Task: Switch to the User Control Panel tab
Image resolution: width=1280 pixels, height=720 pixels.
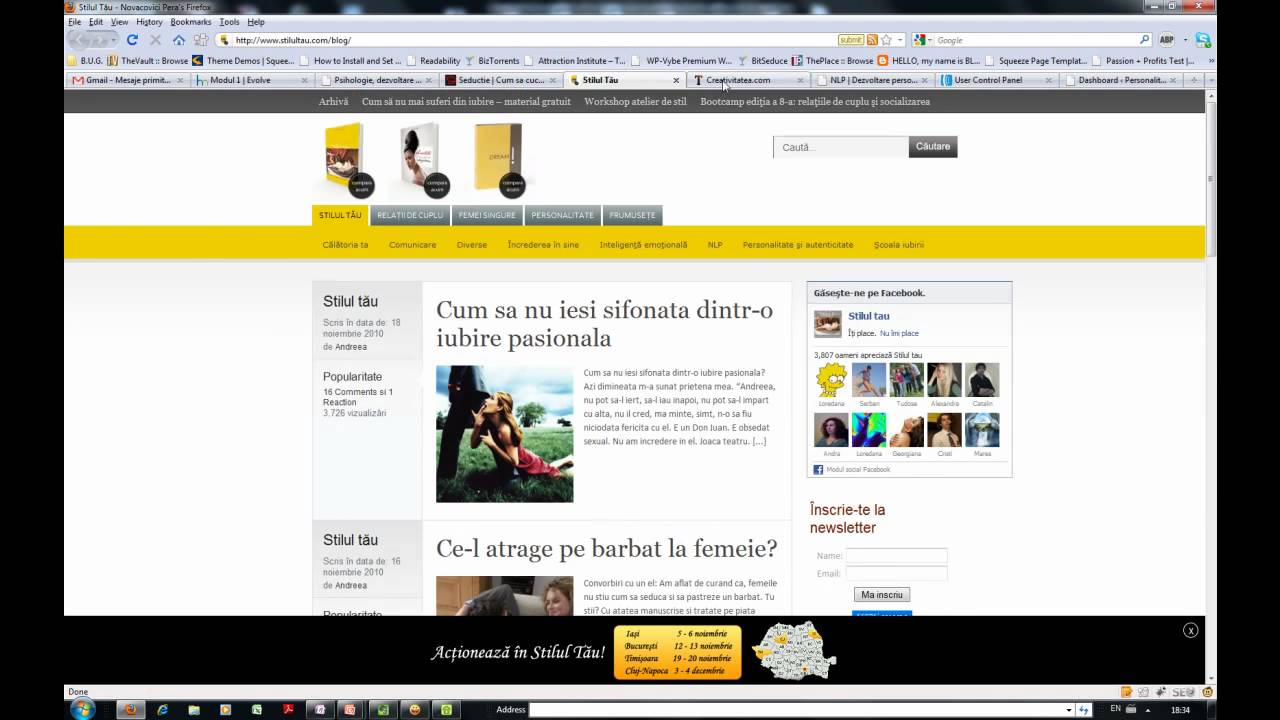Action: pos(995,80)
